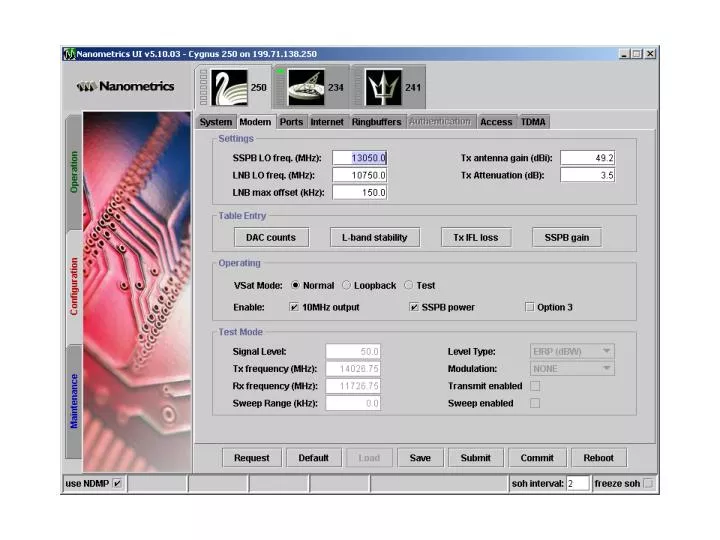
Task: Click the SSPB gain button
Action: (x=567, y=237)
